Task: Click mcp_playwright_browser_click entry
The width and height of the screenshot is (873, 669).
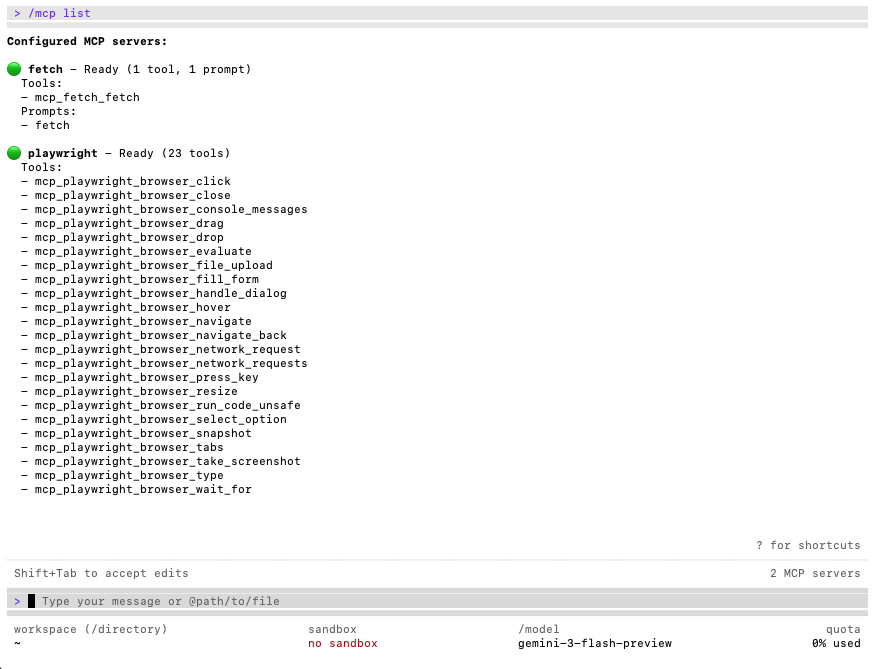Action: pyautogui.click(x=133, y=181)
